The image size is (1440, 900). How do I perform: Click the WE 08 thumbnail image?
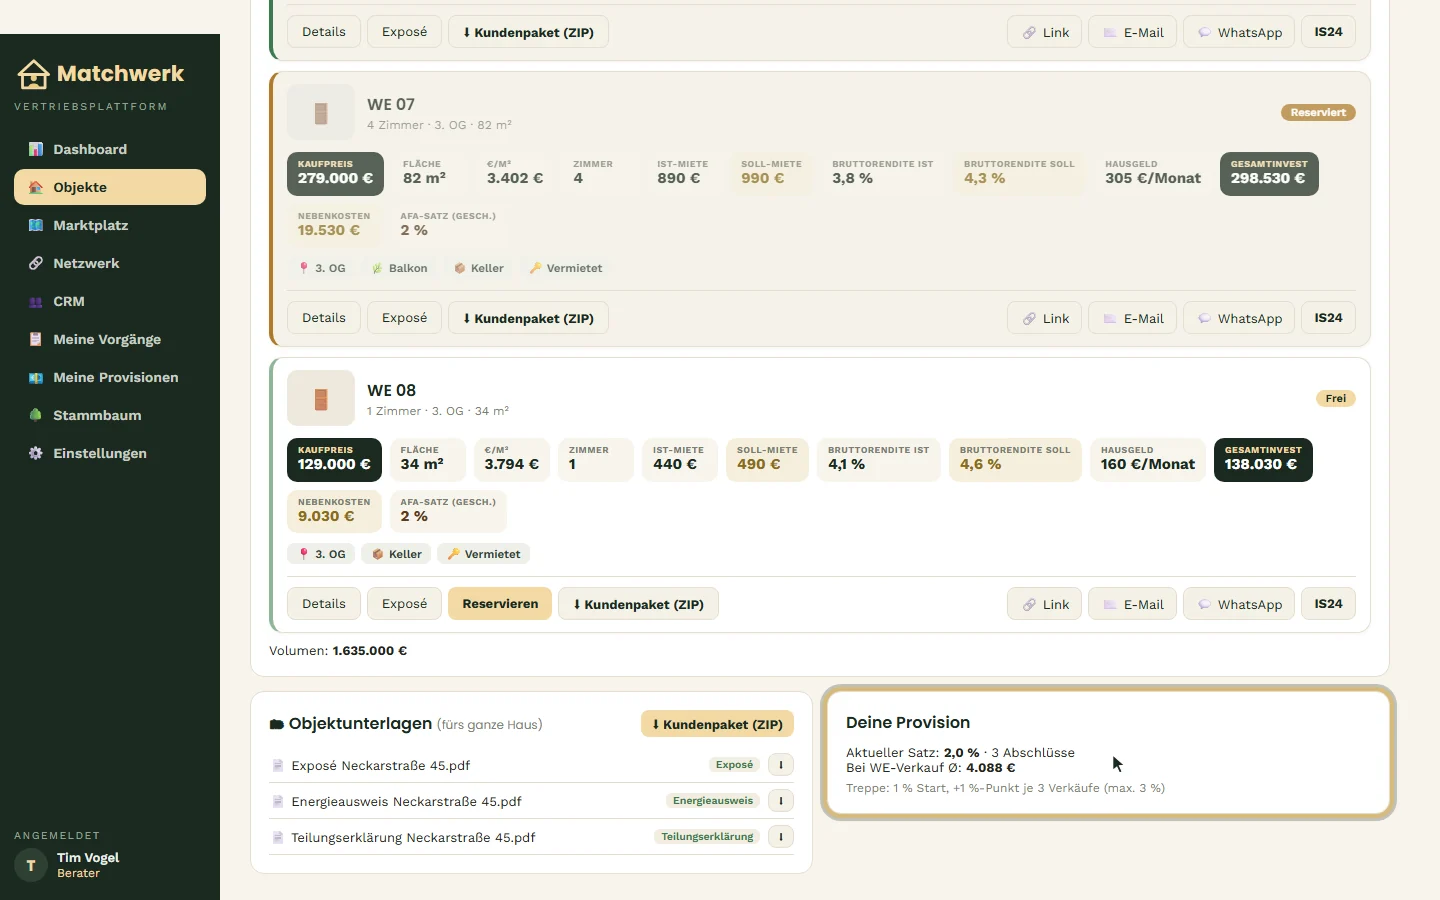tap(321, 398)
